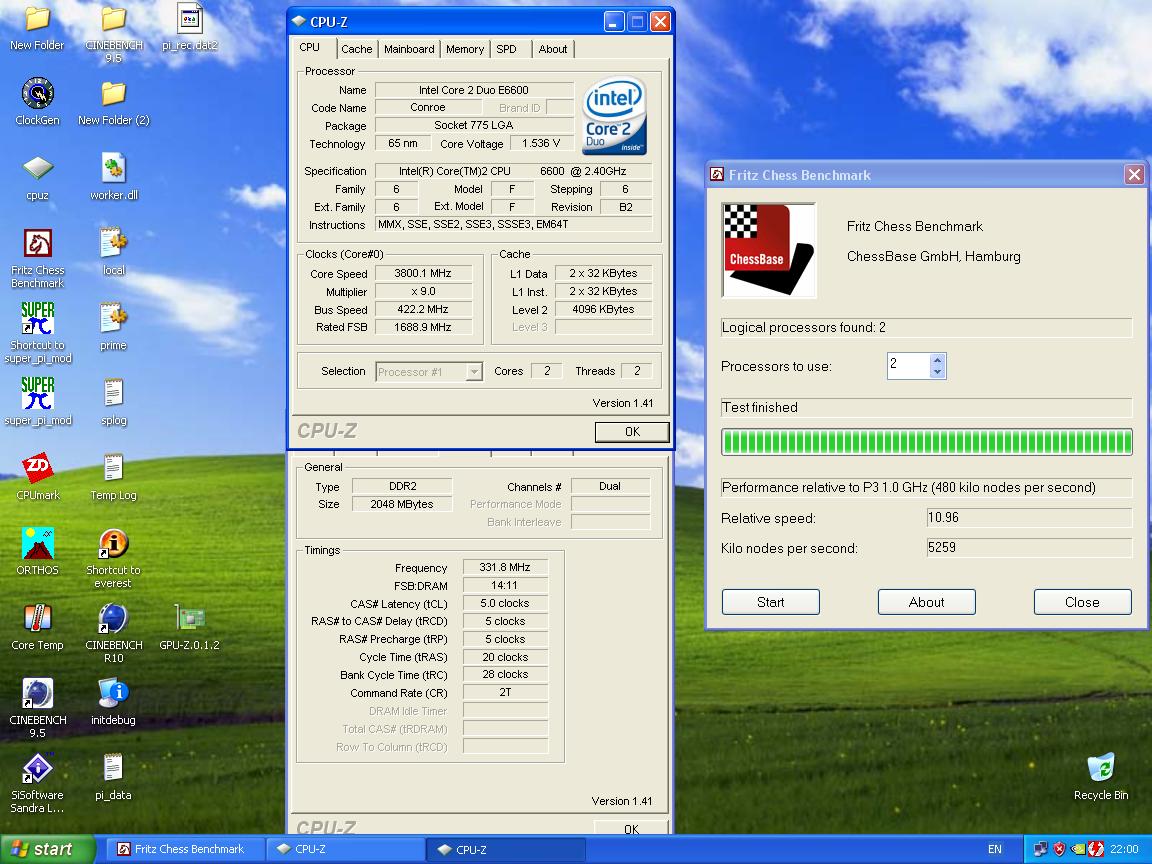Click the Rated FSB value 1688.9 MHz
1152x864 pixels.
(x=423, y=327)
